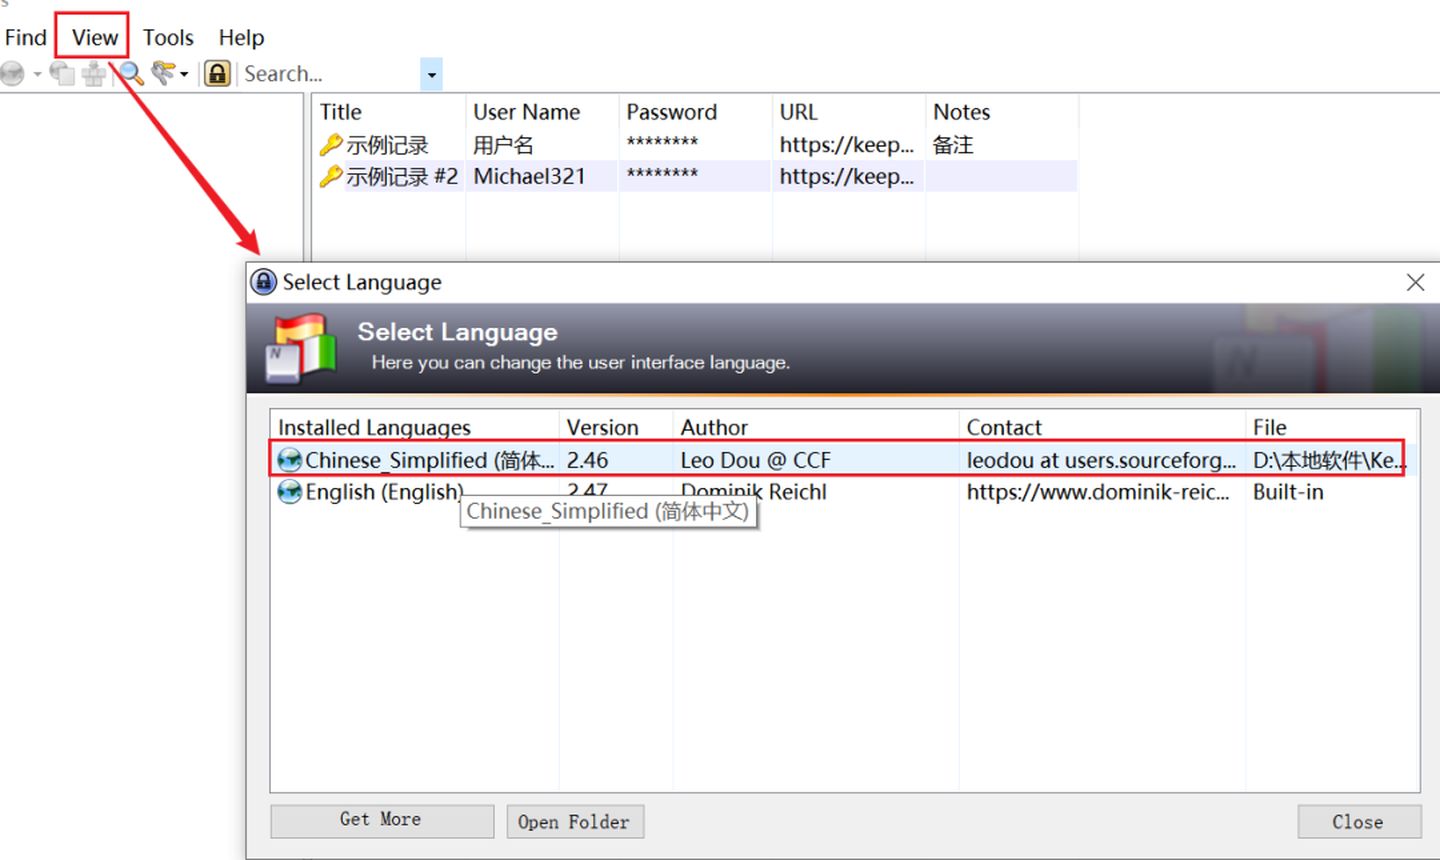Open the Tools menu
Image resolution: width=1440 pixels, height=860 pixels.
click(167, 38)
